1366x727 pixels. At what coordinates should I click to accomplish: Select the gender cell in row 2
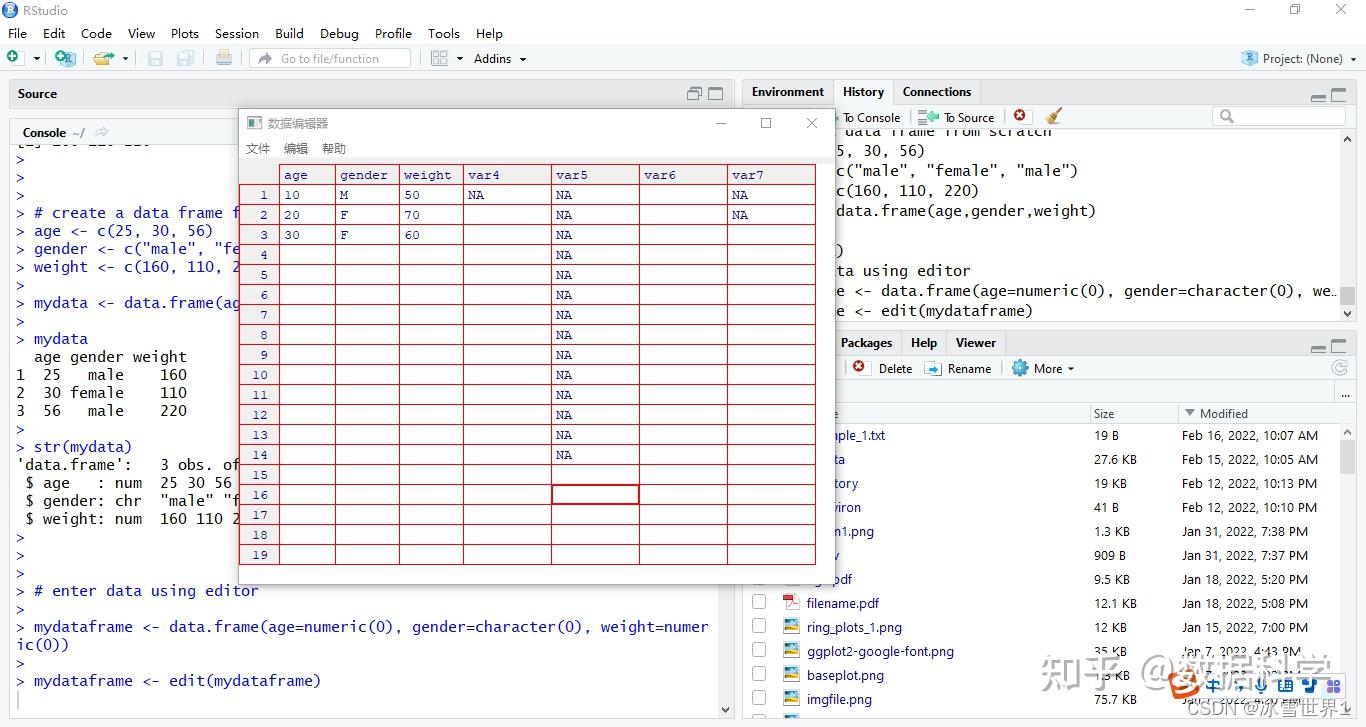tap(367, 215)
